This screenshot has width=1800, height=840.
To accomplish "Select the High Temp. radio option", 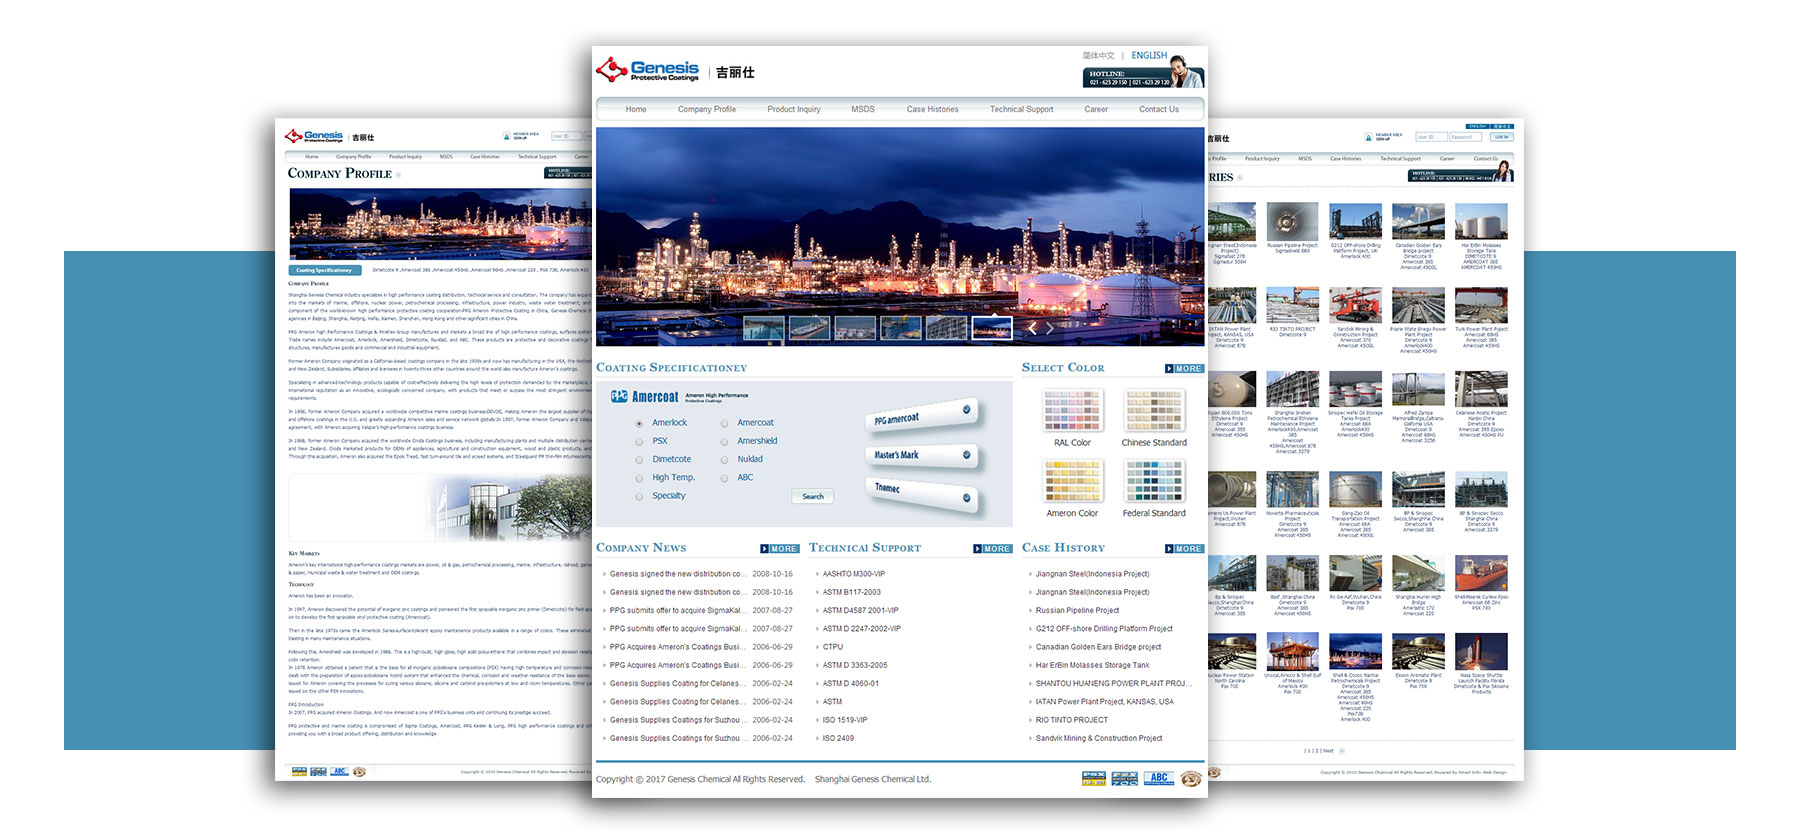I will (x=639, y=478).
